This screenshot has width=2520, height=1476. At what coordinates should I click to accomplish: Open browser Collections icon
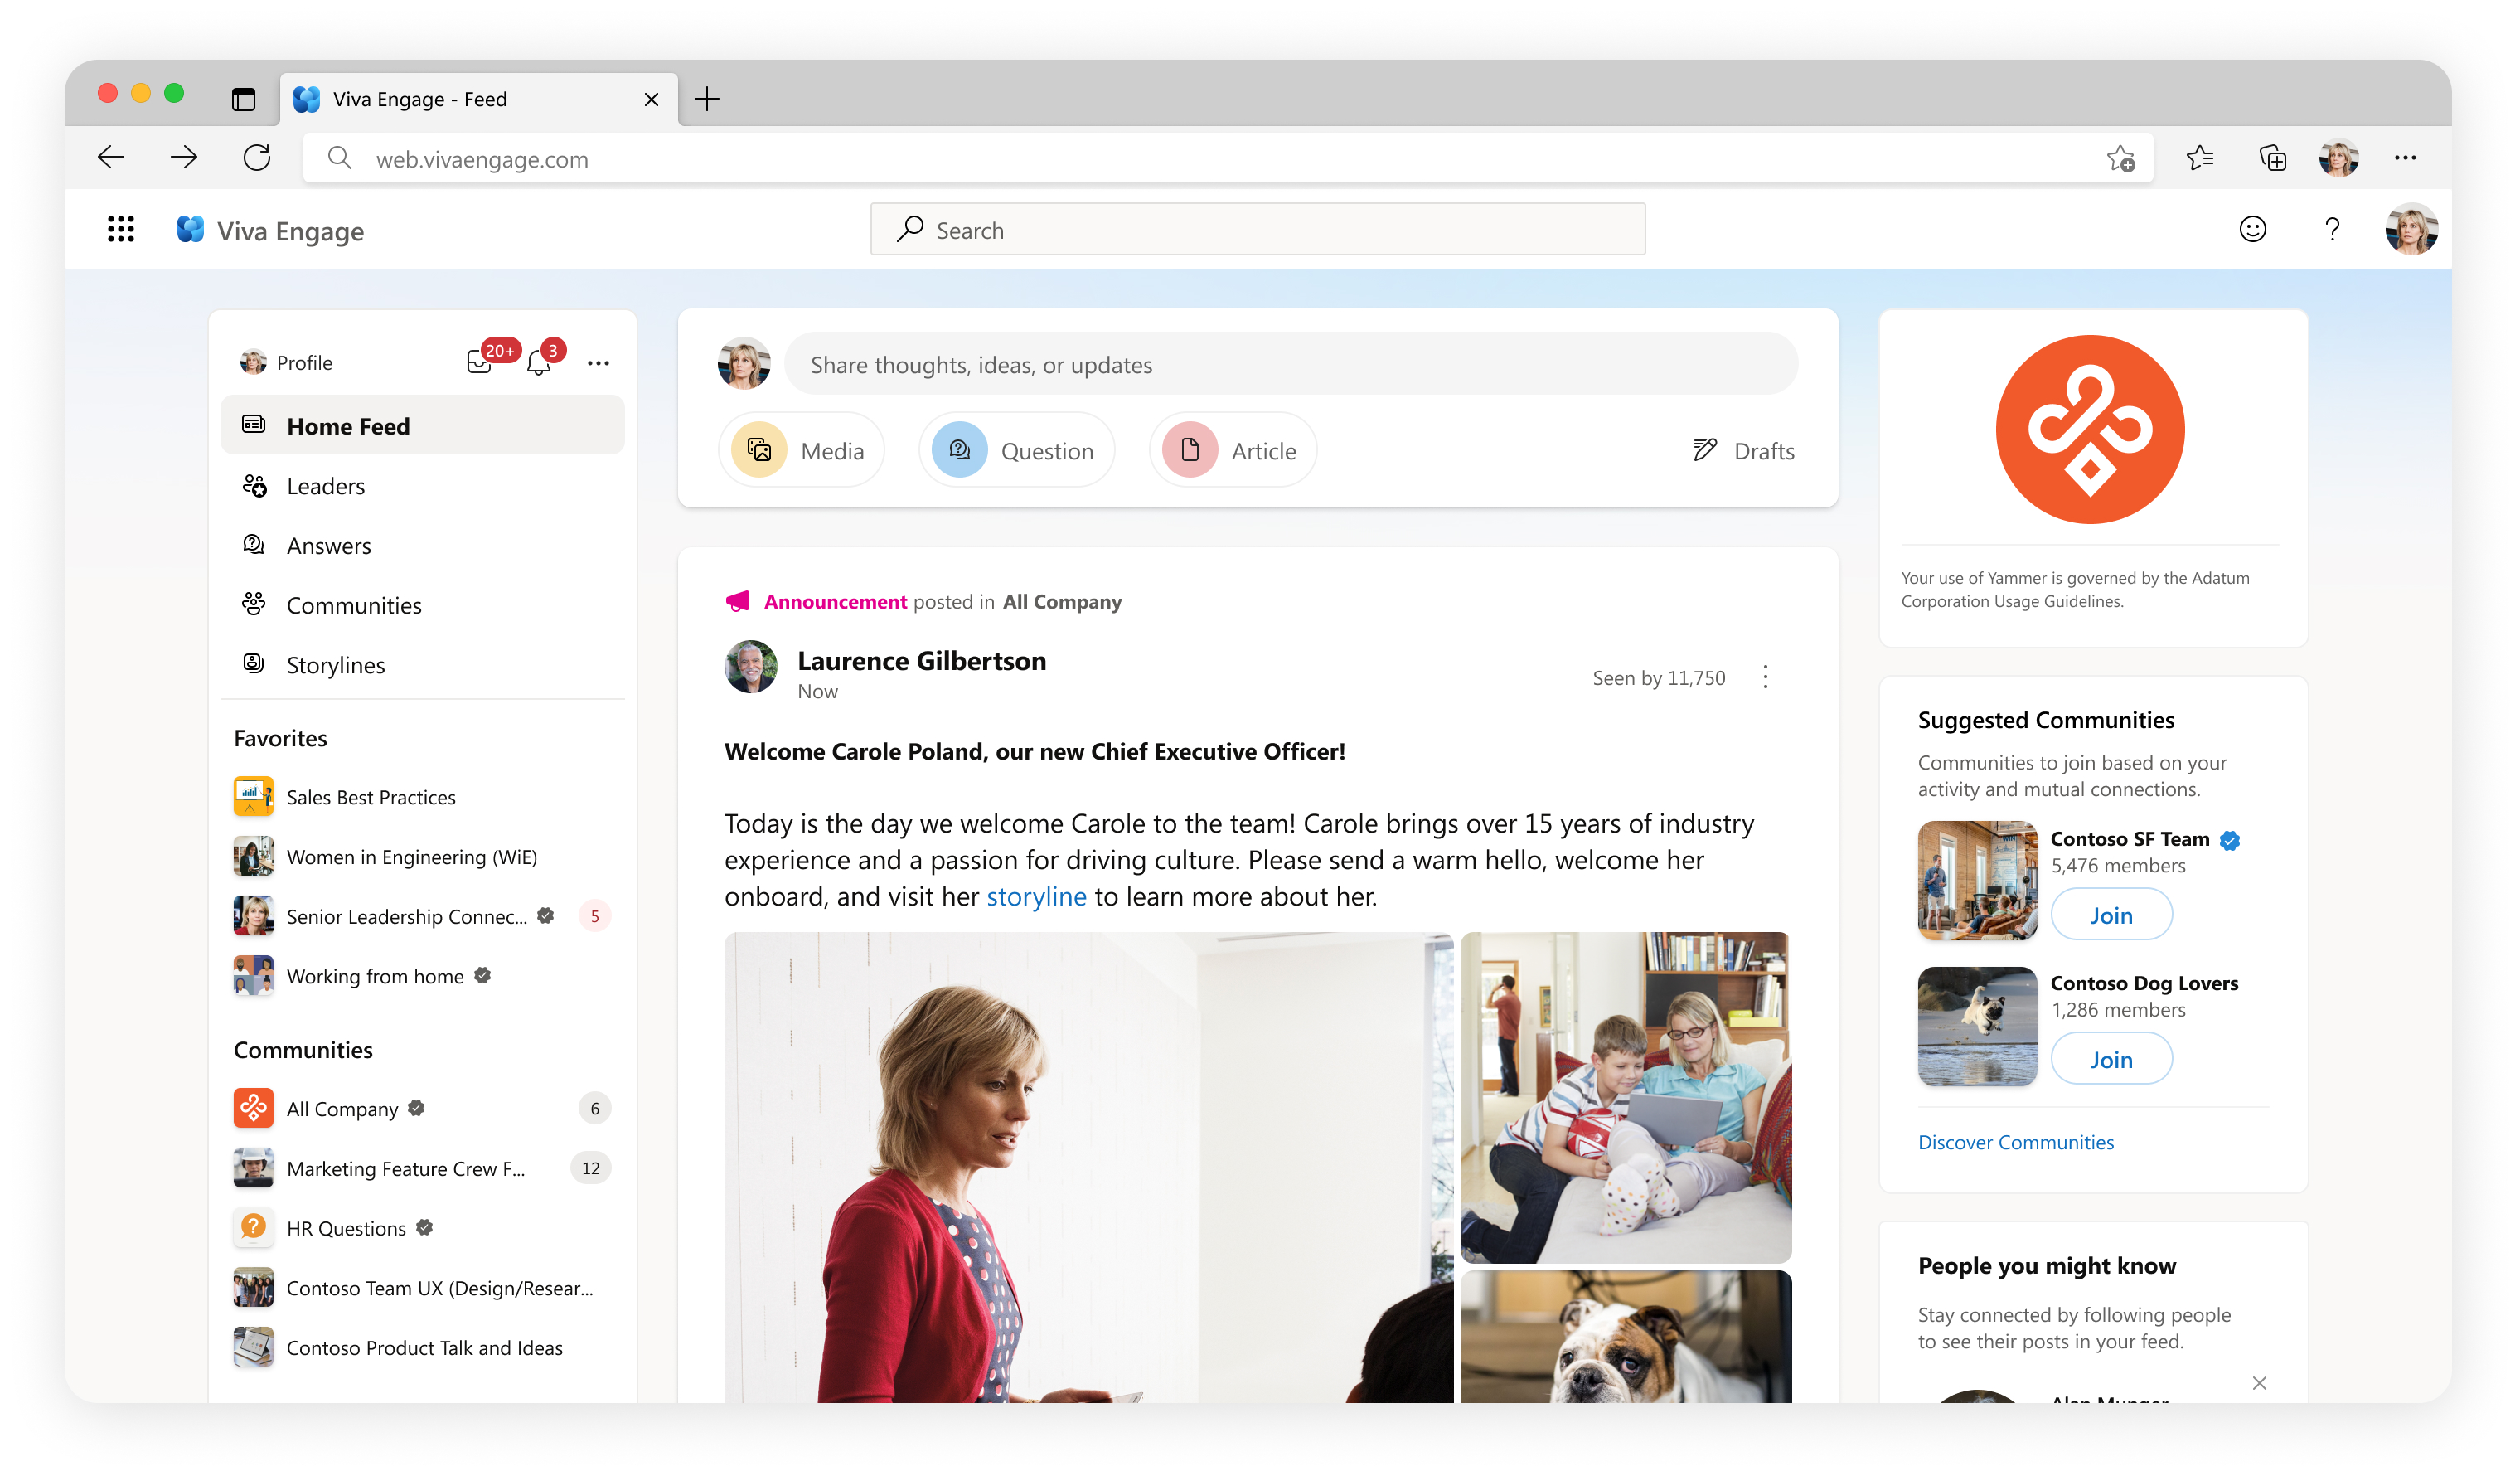click(x=2272, y=158)
